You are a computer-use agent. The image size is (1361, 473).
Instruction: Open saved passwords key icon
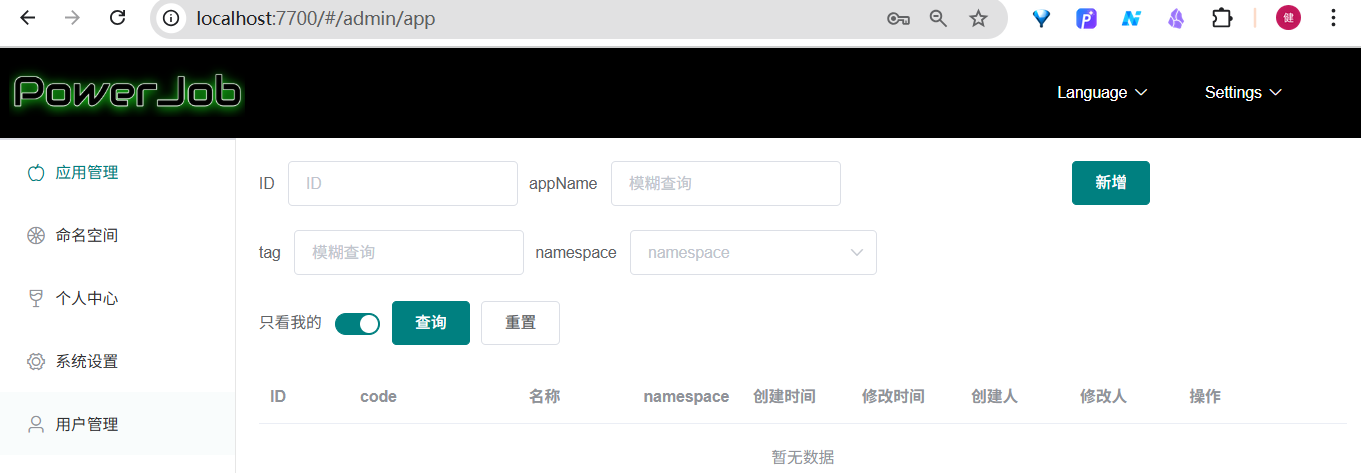pos(898,18)
